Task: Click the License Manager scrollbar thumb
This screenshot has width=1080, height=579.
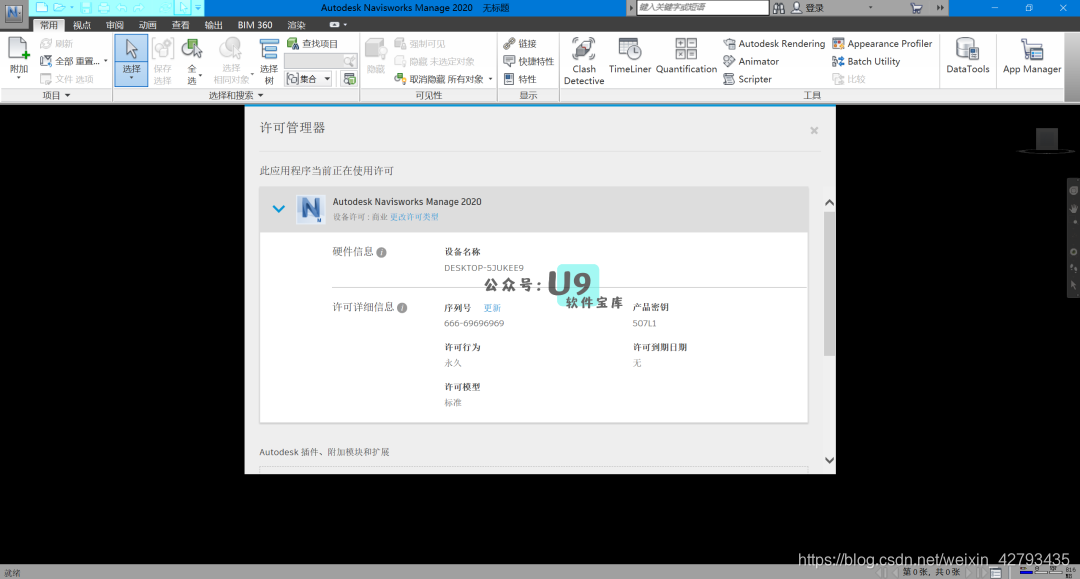Action: click(829, 284)
